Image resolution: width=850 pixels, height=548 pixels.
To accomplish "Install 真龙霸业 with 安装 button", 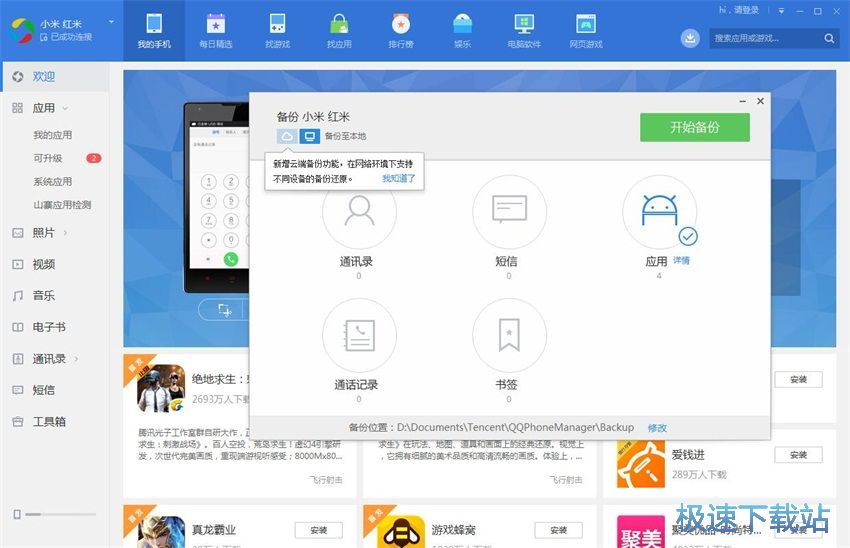I will click(319, 530).
